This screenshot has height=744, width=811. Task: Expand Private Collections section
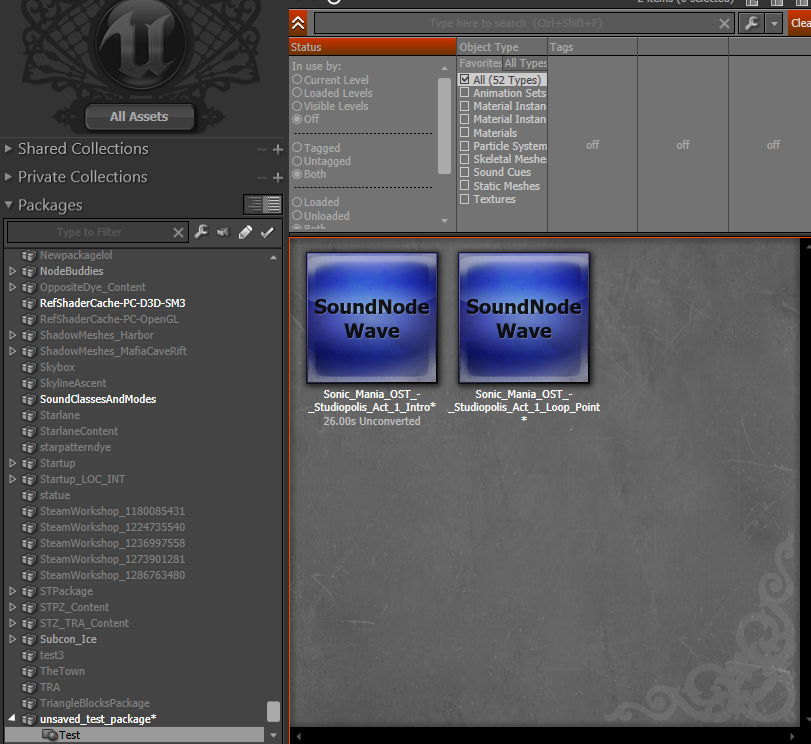point(8,177)
